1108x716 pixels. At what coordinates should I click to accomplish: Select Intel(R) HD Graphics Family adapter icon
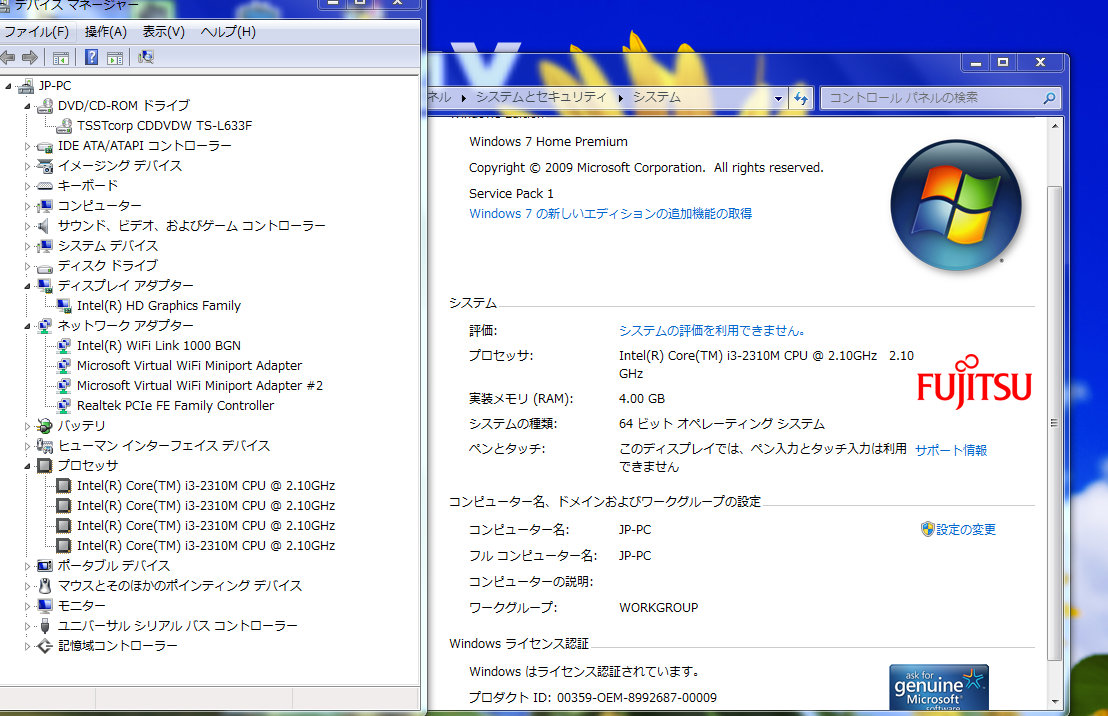64,306
